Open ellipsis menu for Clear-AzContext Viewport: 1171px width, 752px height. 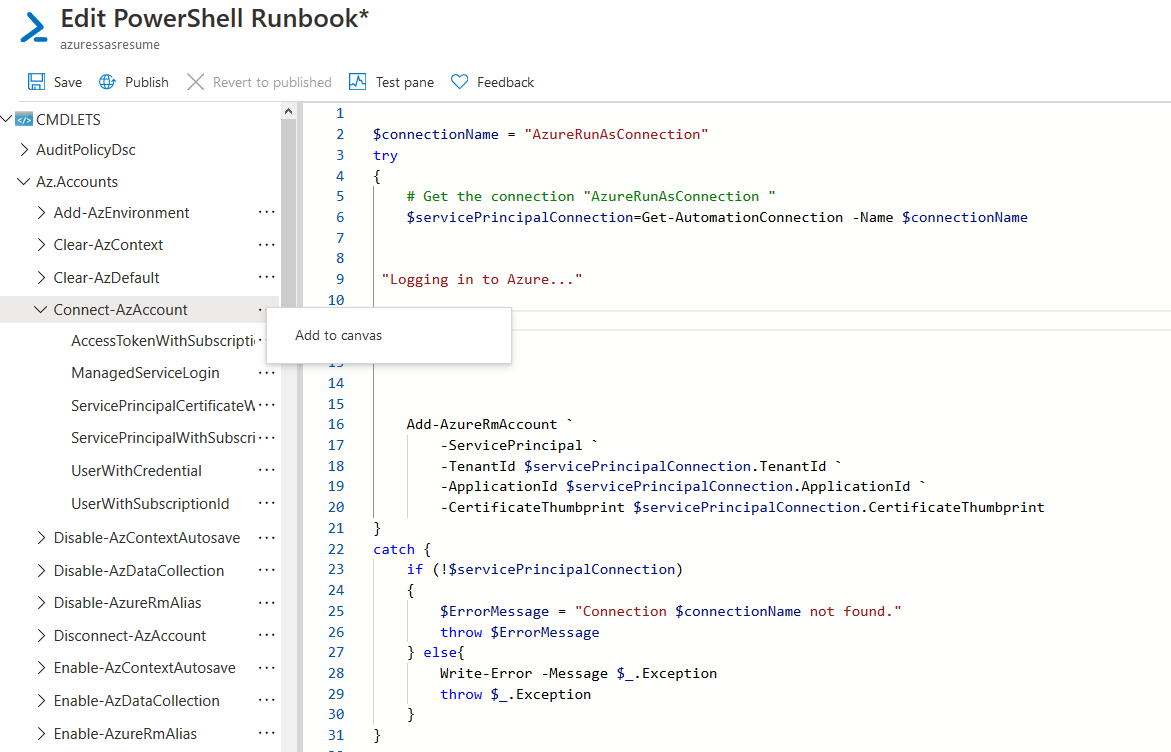click(x=266, y=245)
